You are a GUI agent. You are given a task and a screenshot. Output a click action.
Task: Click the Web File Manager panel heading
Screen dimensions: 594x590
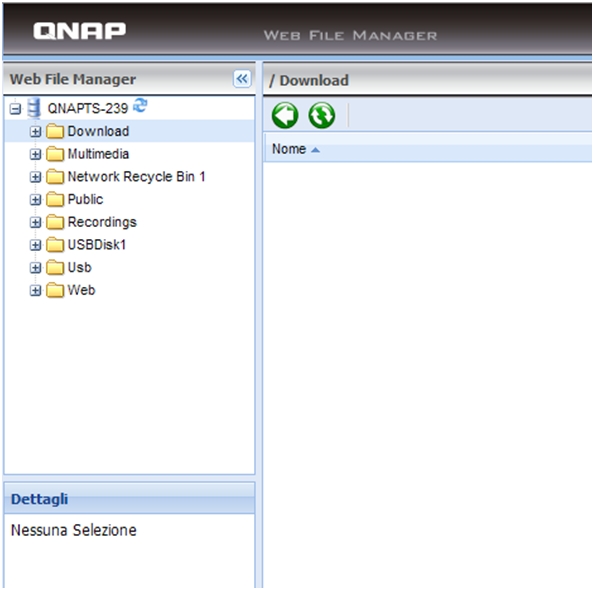click(x=73, y=80)
